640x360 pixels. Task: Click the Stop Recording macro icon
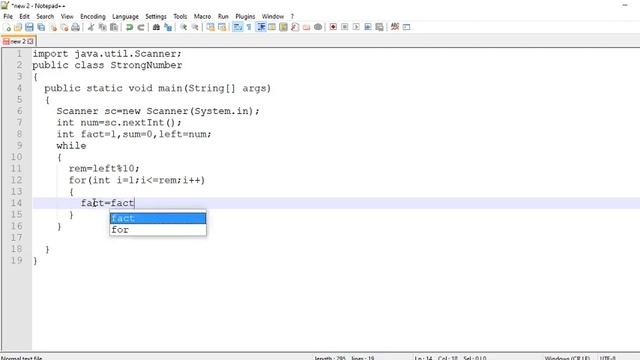click(x=344, y=27)
